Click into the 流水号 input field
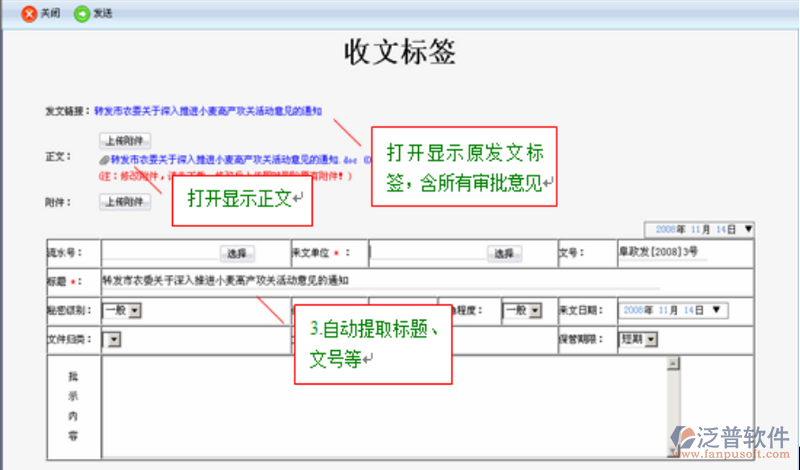This screenshot has width=800, height=470. click(160, 254)
